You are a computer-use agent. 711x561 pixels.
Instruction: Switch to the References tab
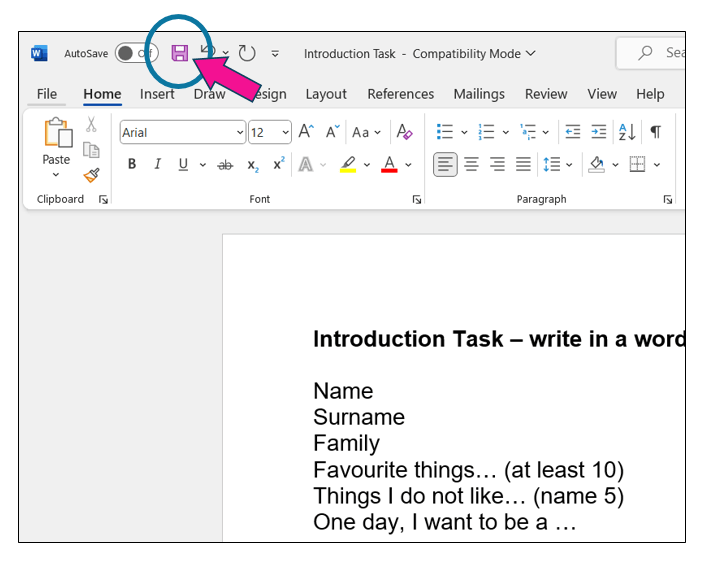[400, 94]
